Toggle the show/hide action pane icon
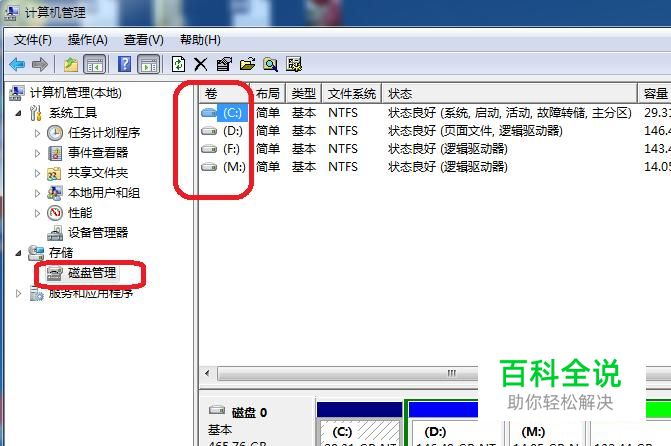The height and width of the screenshot is (446, 671). (x=148, y=65)
